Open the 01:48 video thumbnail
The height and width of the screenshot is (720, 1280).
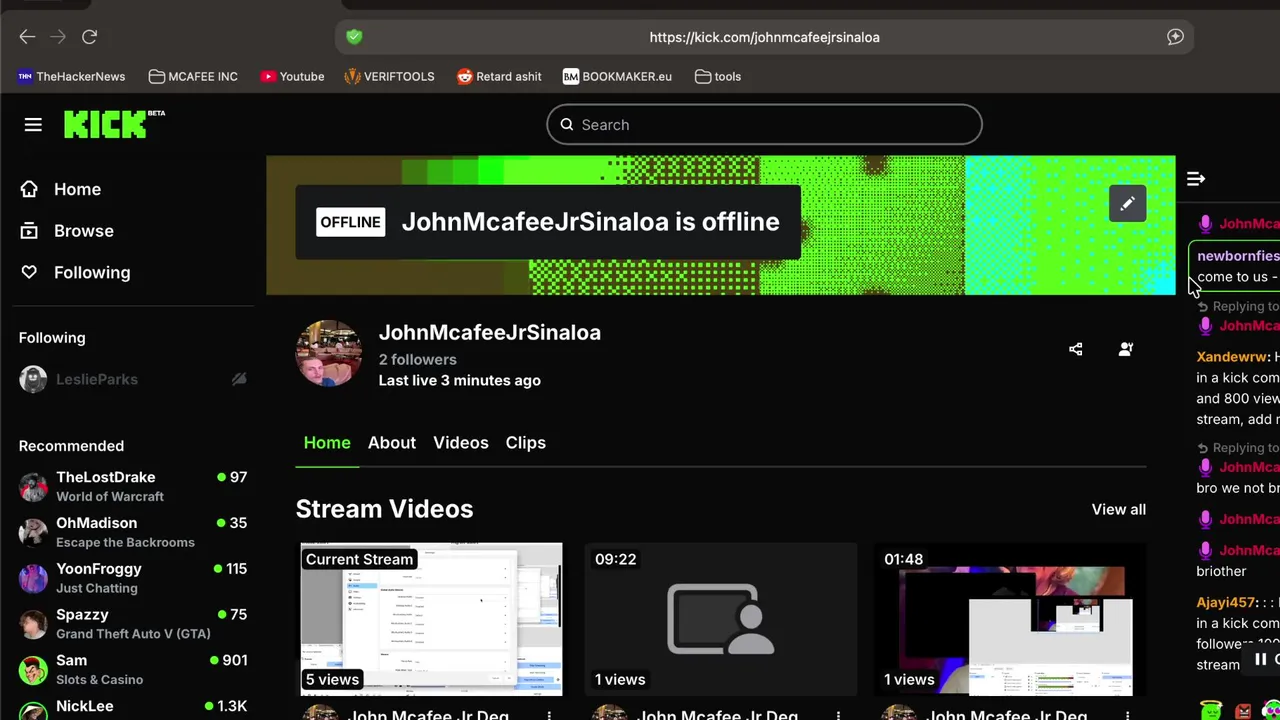click(1009, 620)
